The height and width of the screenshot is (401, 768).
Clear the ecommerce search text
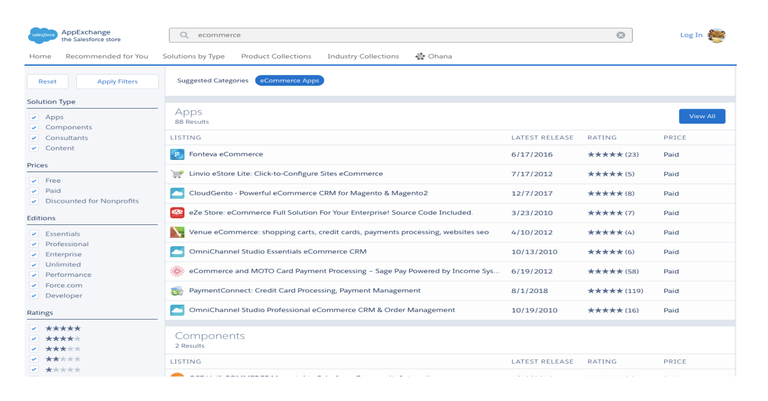click(x=621, y=35)
